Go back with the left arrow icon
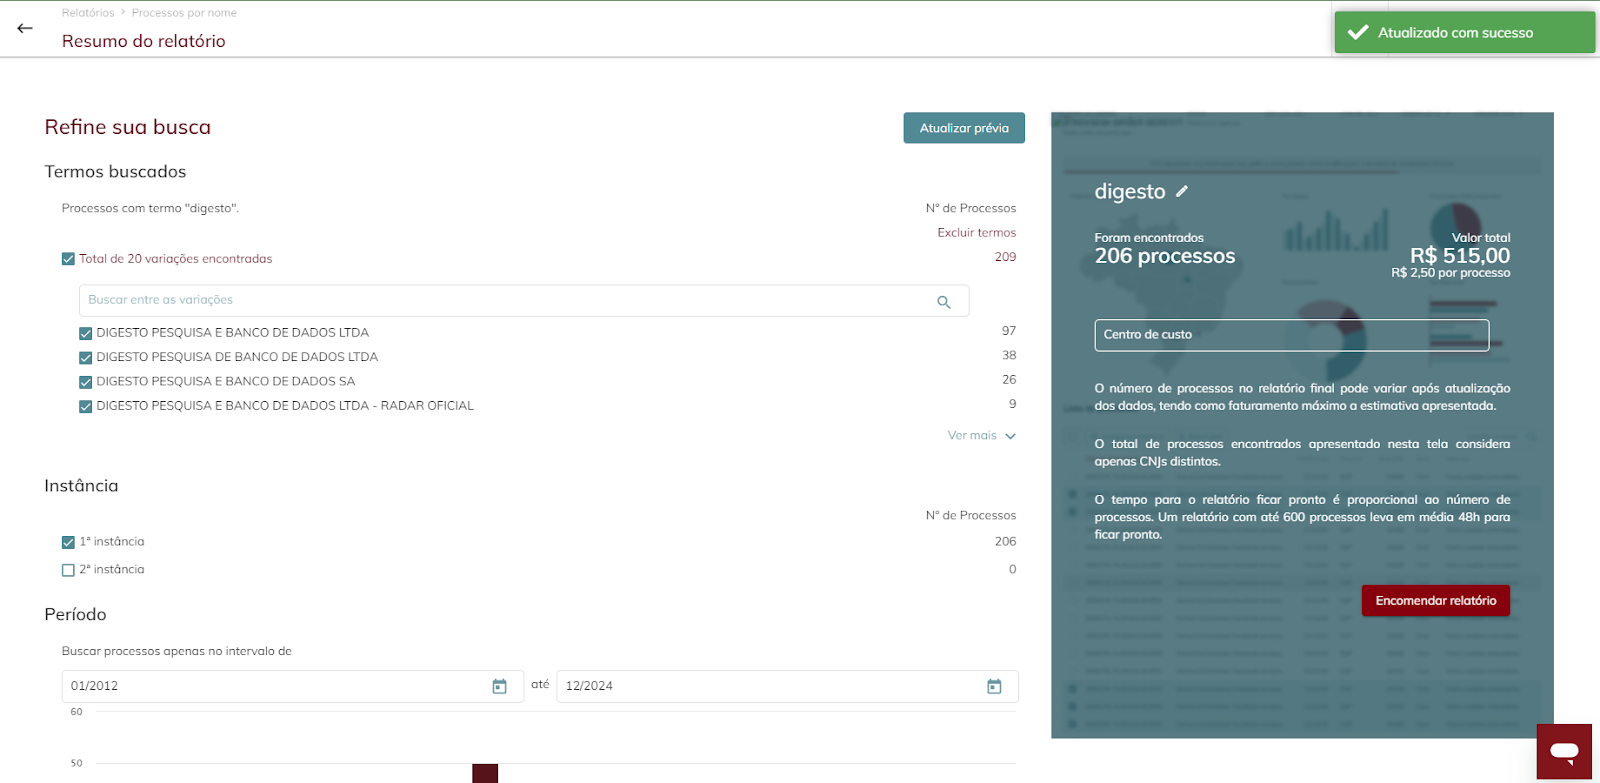 point(25,28)
